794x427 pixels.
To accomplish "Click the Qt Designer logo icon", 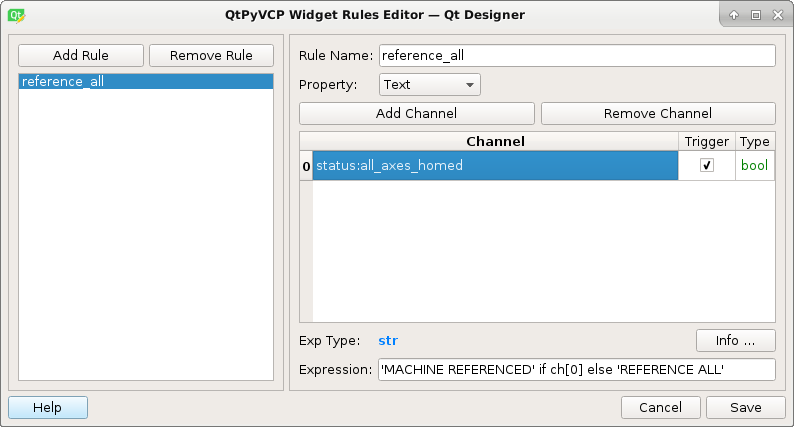I will pos(16,16).
